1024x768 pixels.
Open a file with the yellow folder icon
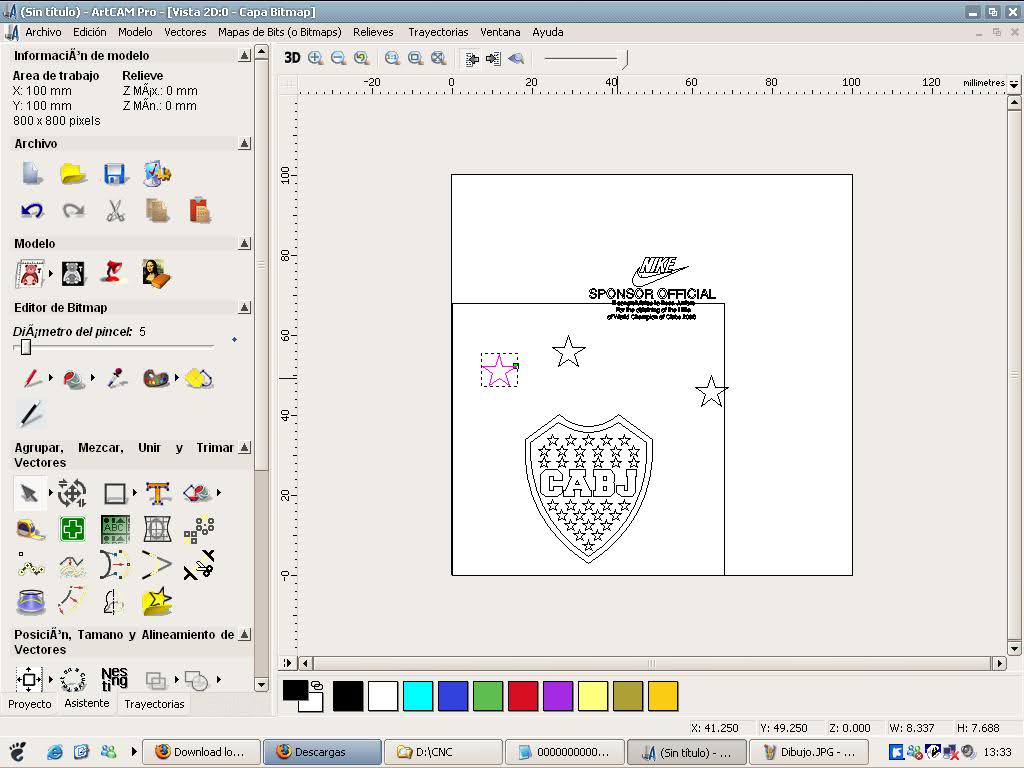73,174
